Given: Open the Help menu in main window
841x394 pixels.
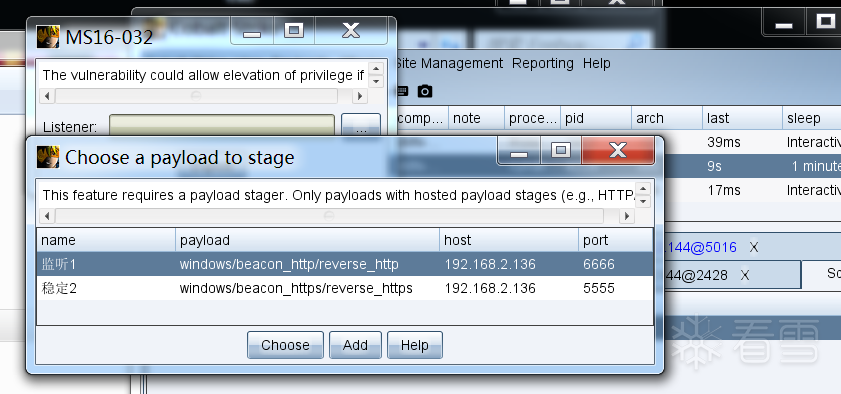Looking at the screenshot, I should [x=596, y=63].
